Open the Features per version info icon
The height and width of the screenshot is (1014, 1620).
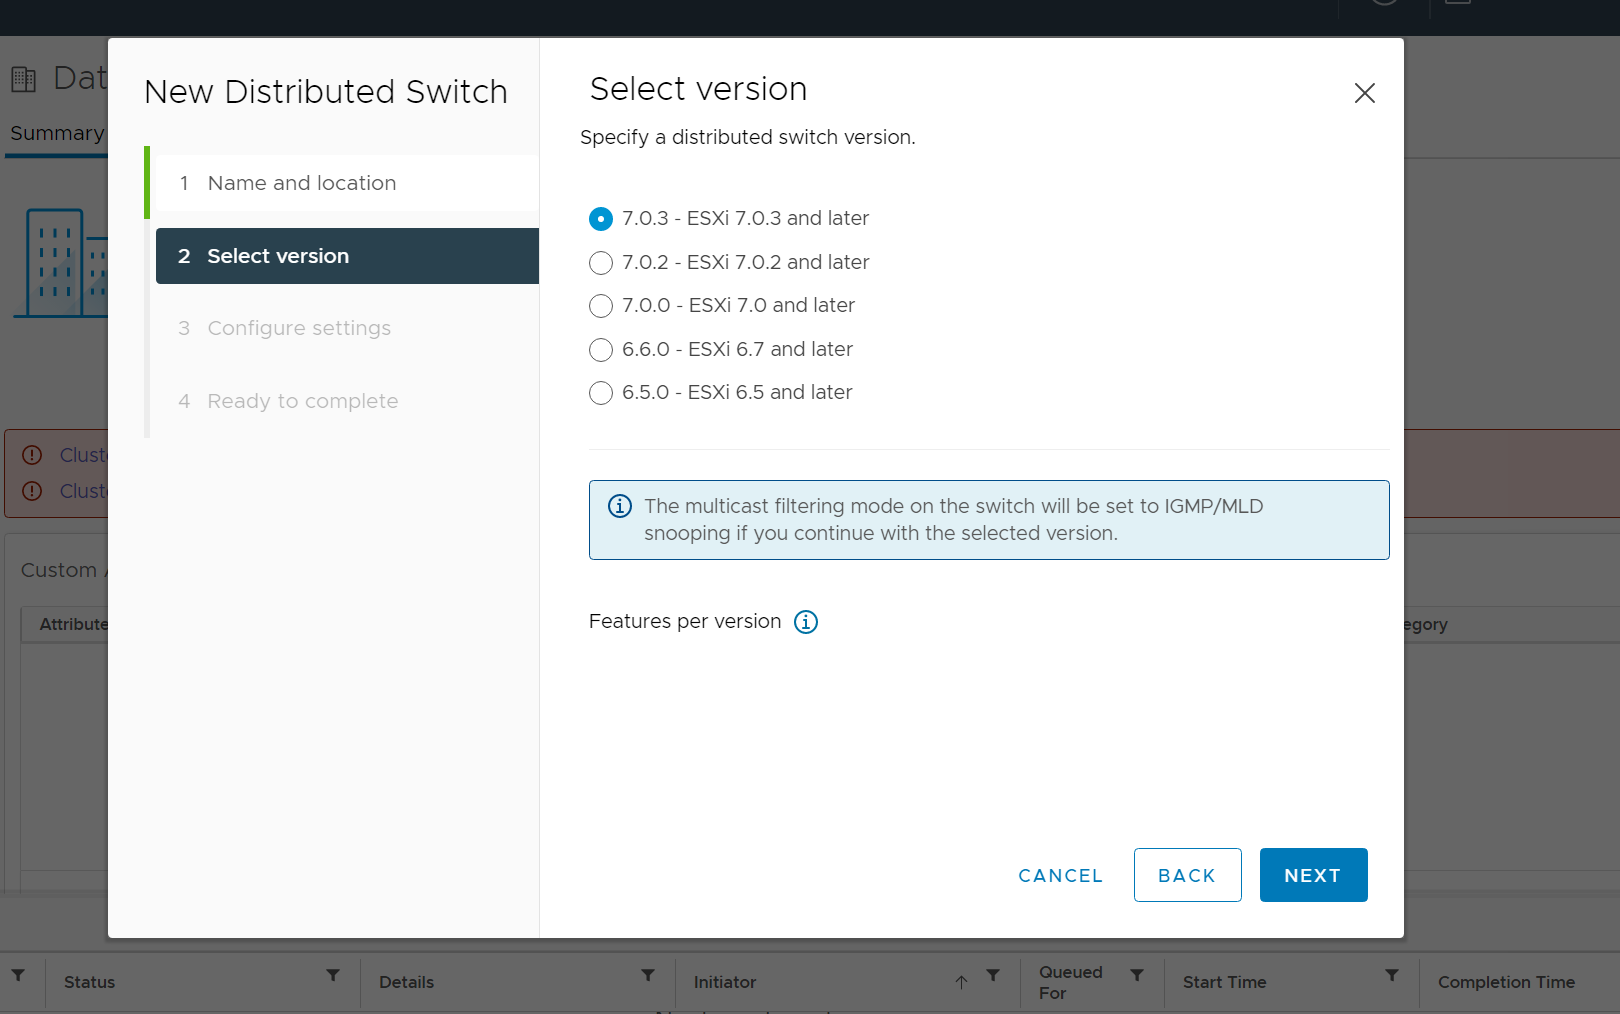click(806, 622)
